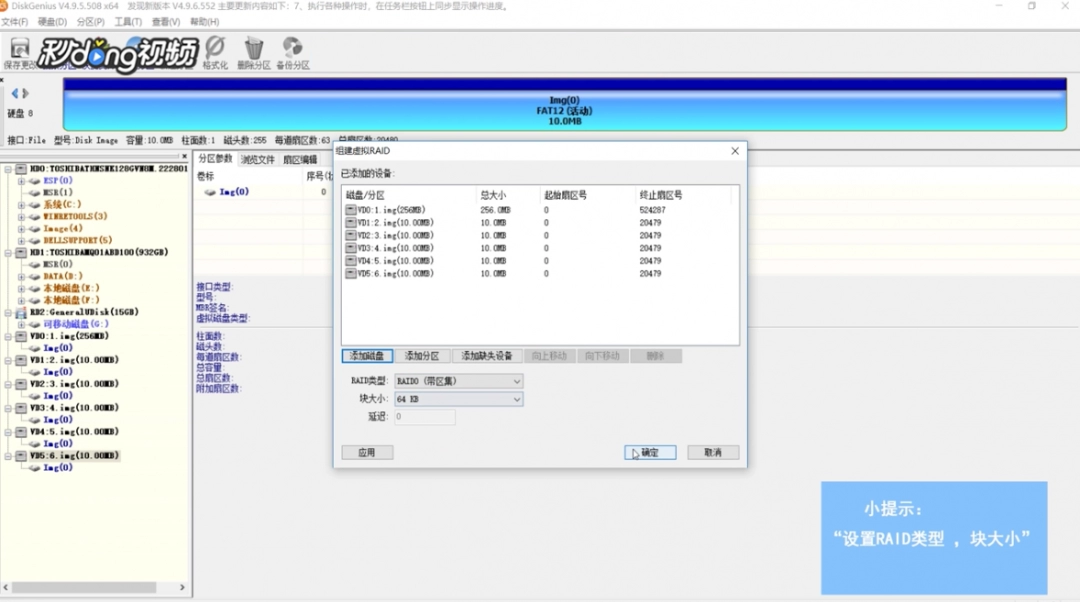
Task: Expand the 系统(C:) partition node
Action: tap(21, 205)
